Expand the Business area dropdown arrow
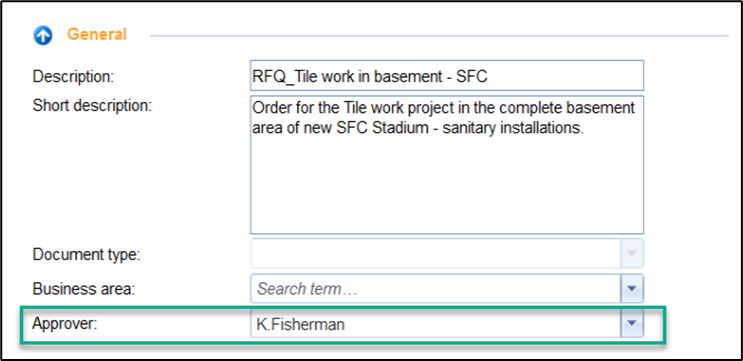The width and height of the screenshot is (743, 361). 632,289
